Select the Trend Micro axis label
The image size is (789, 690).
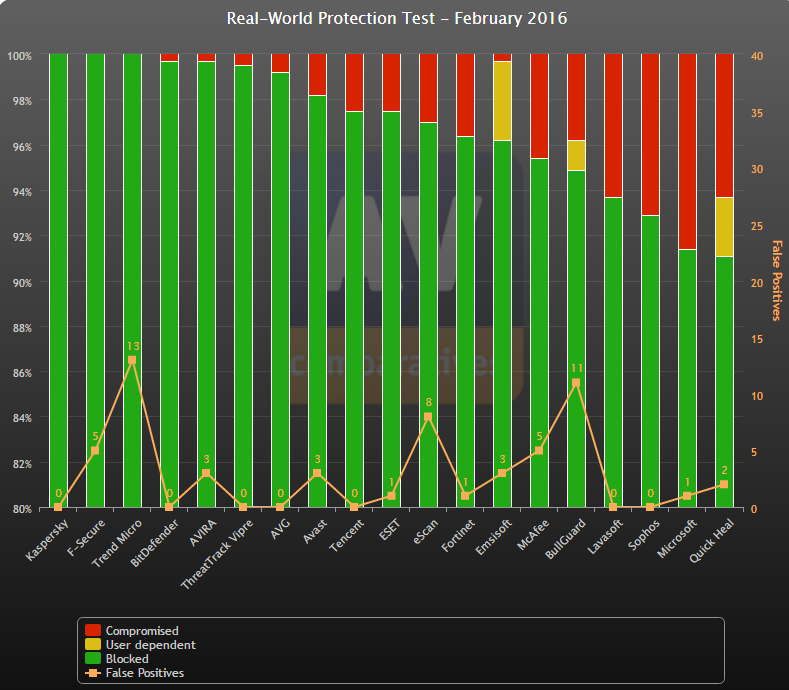coord(117,544)
